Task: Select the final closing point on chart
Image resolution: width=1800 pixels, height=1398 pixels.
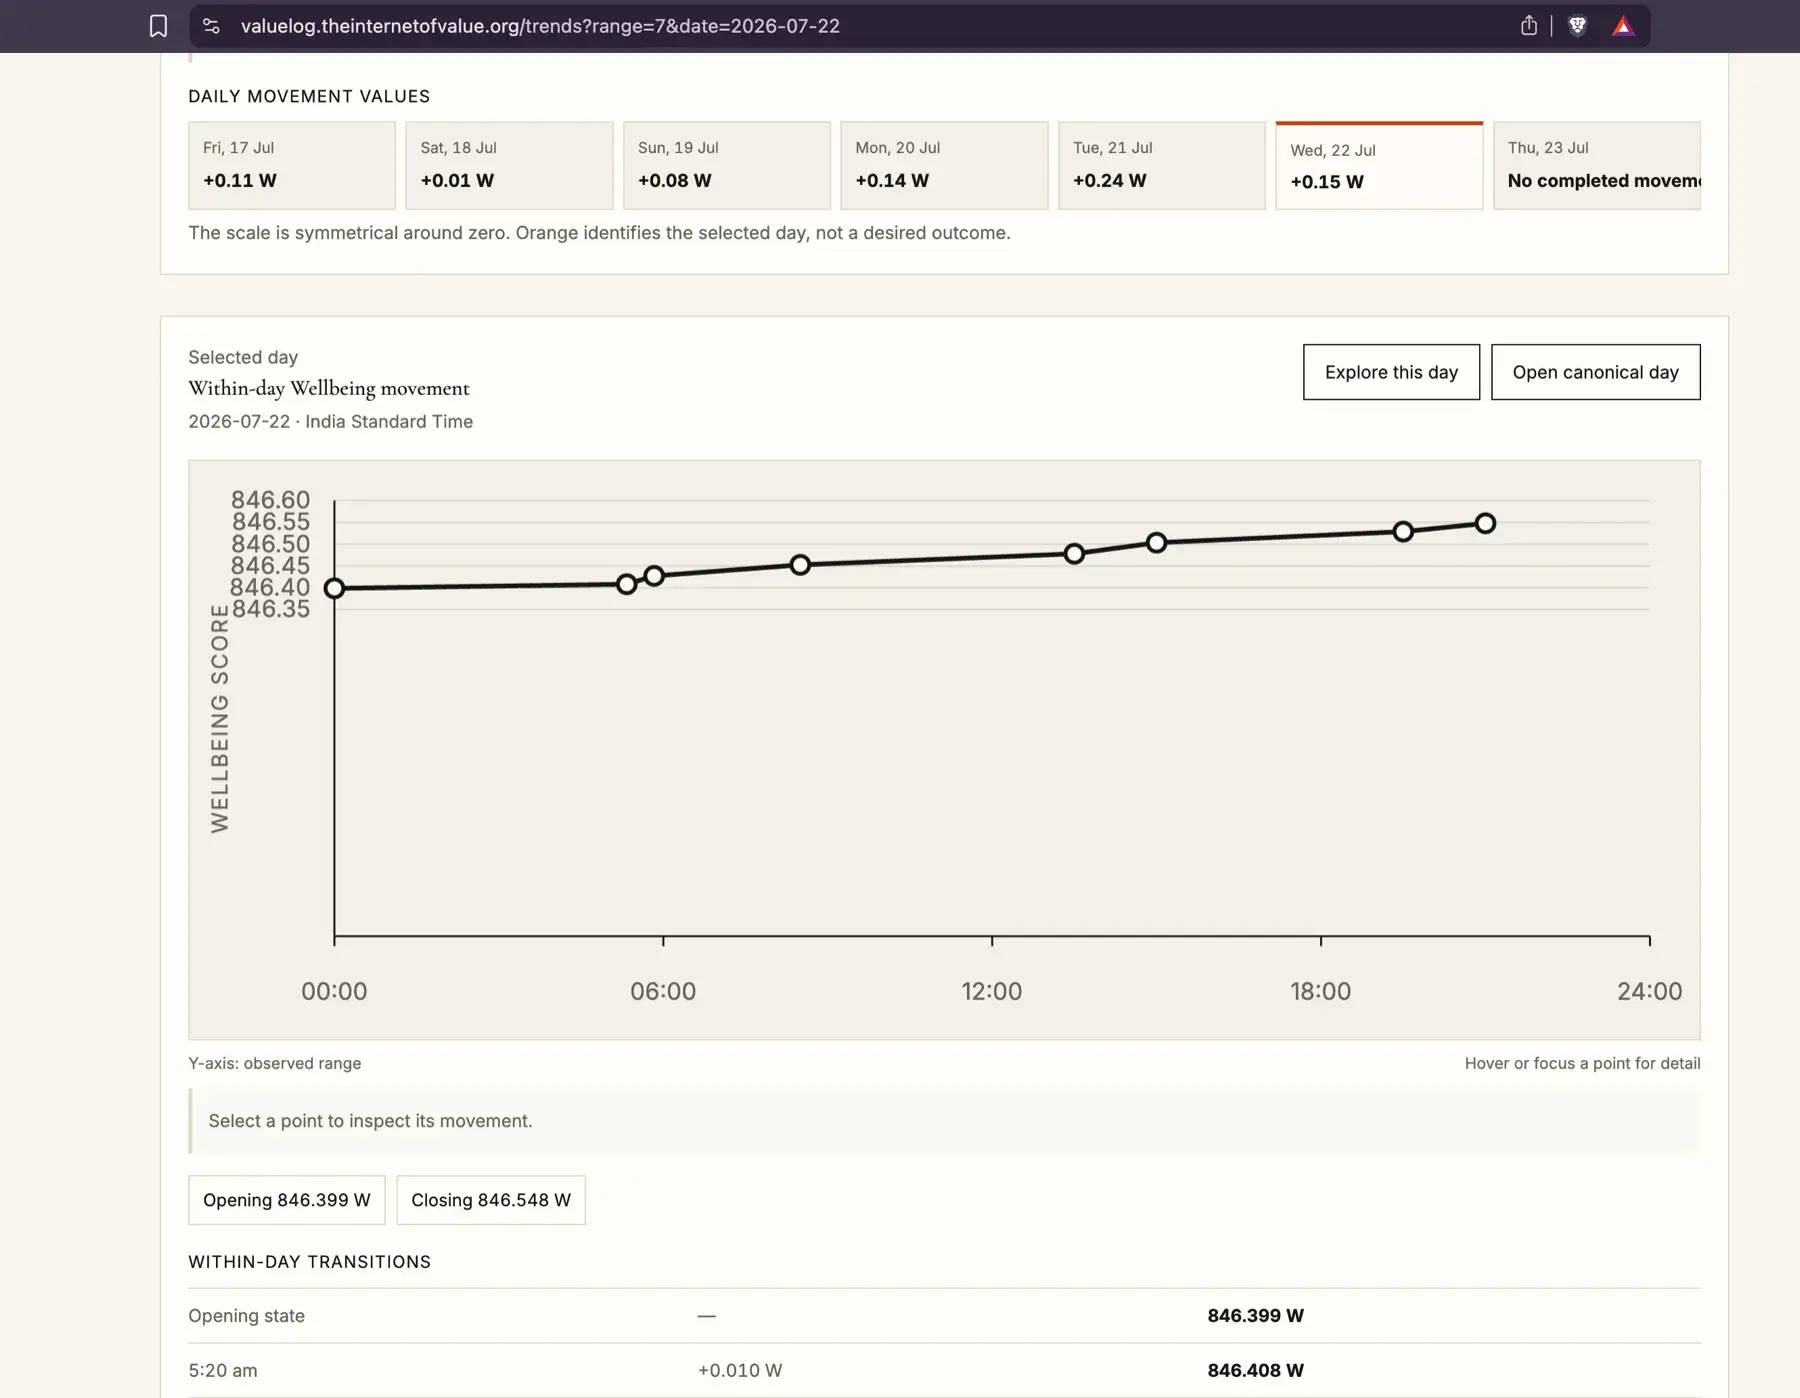Action: tap(1485, 523)
